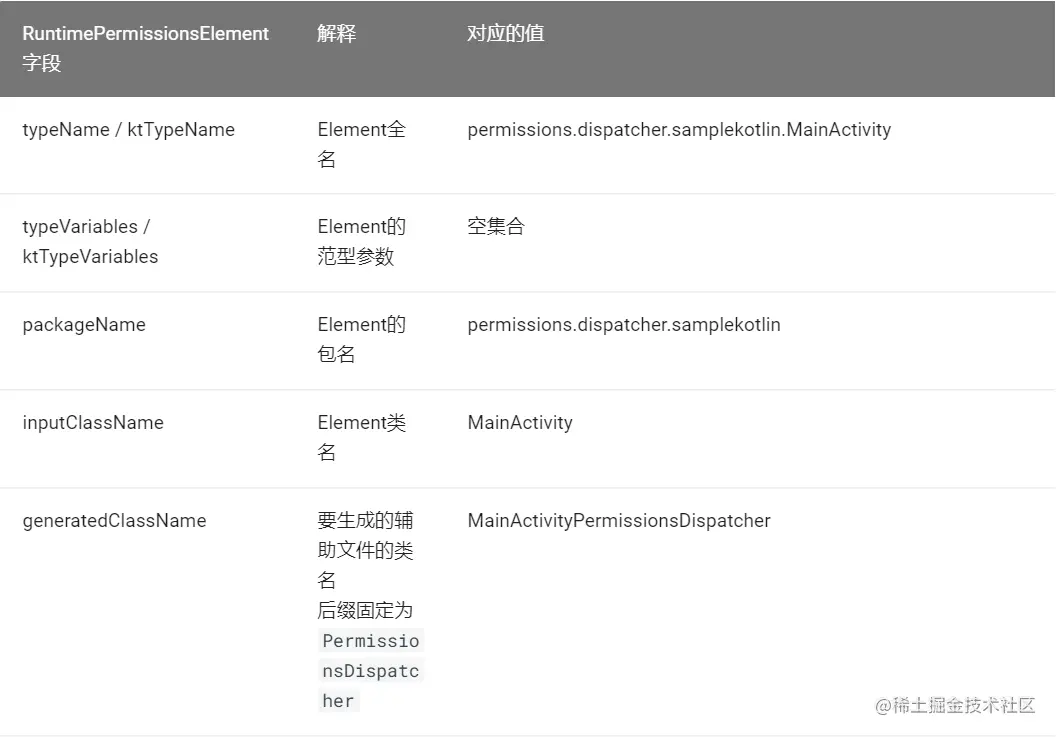Click the packageName field cell
This screenshot has height=737, width=1057.
pos(84,324)
